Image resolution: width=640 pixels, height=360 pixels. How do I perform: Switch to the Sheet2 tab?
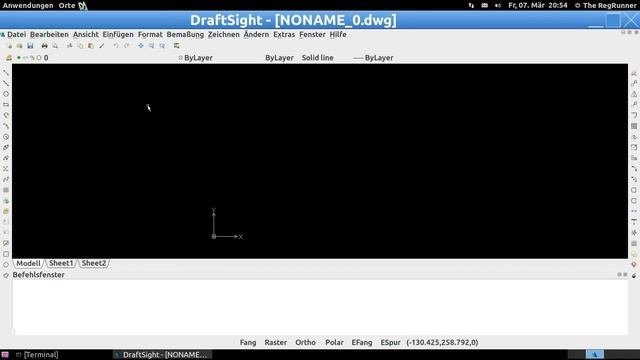pyautogui.click(x=93, y=263)
